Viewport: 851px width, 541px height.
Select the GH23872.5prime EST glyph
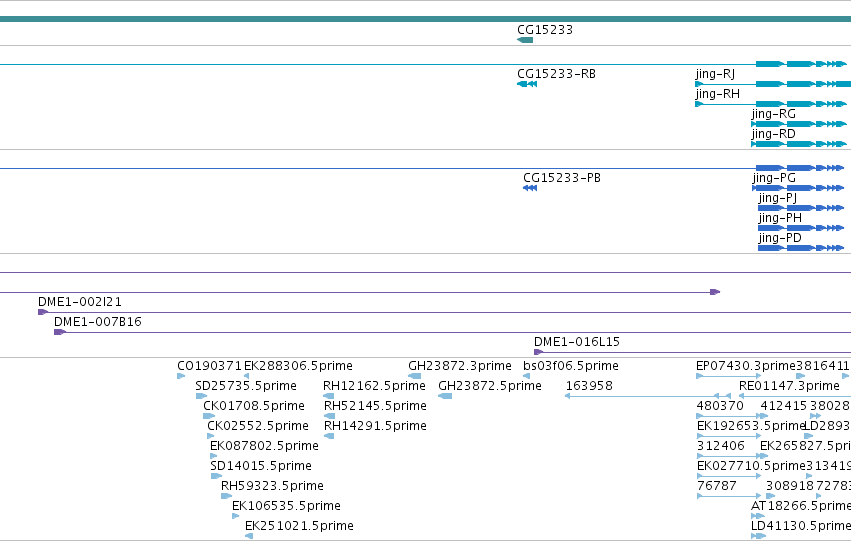point(445,396)
